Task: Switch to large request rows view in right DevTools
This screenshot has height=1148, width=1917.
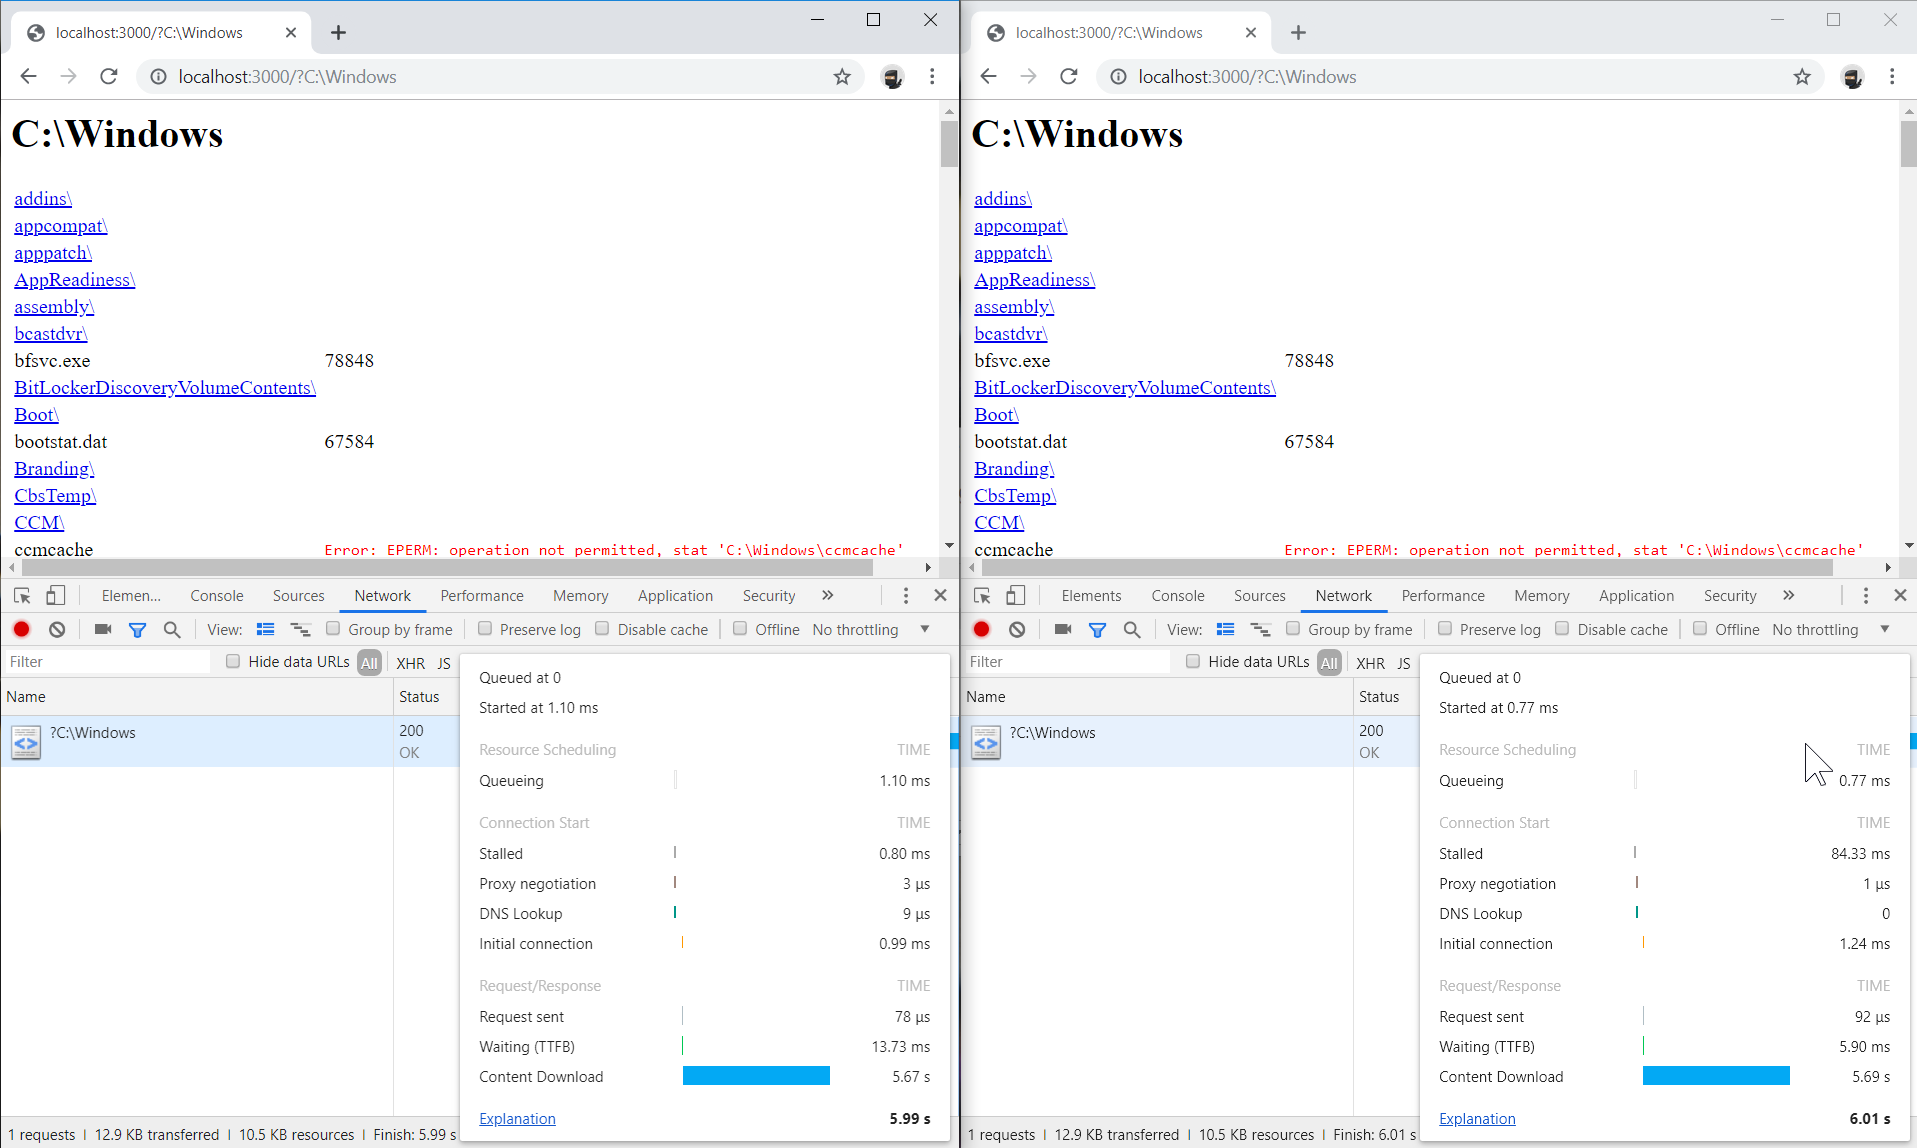Action: tap(1225, 629)
